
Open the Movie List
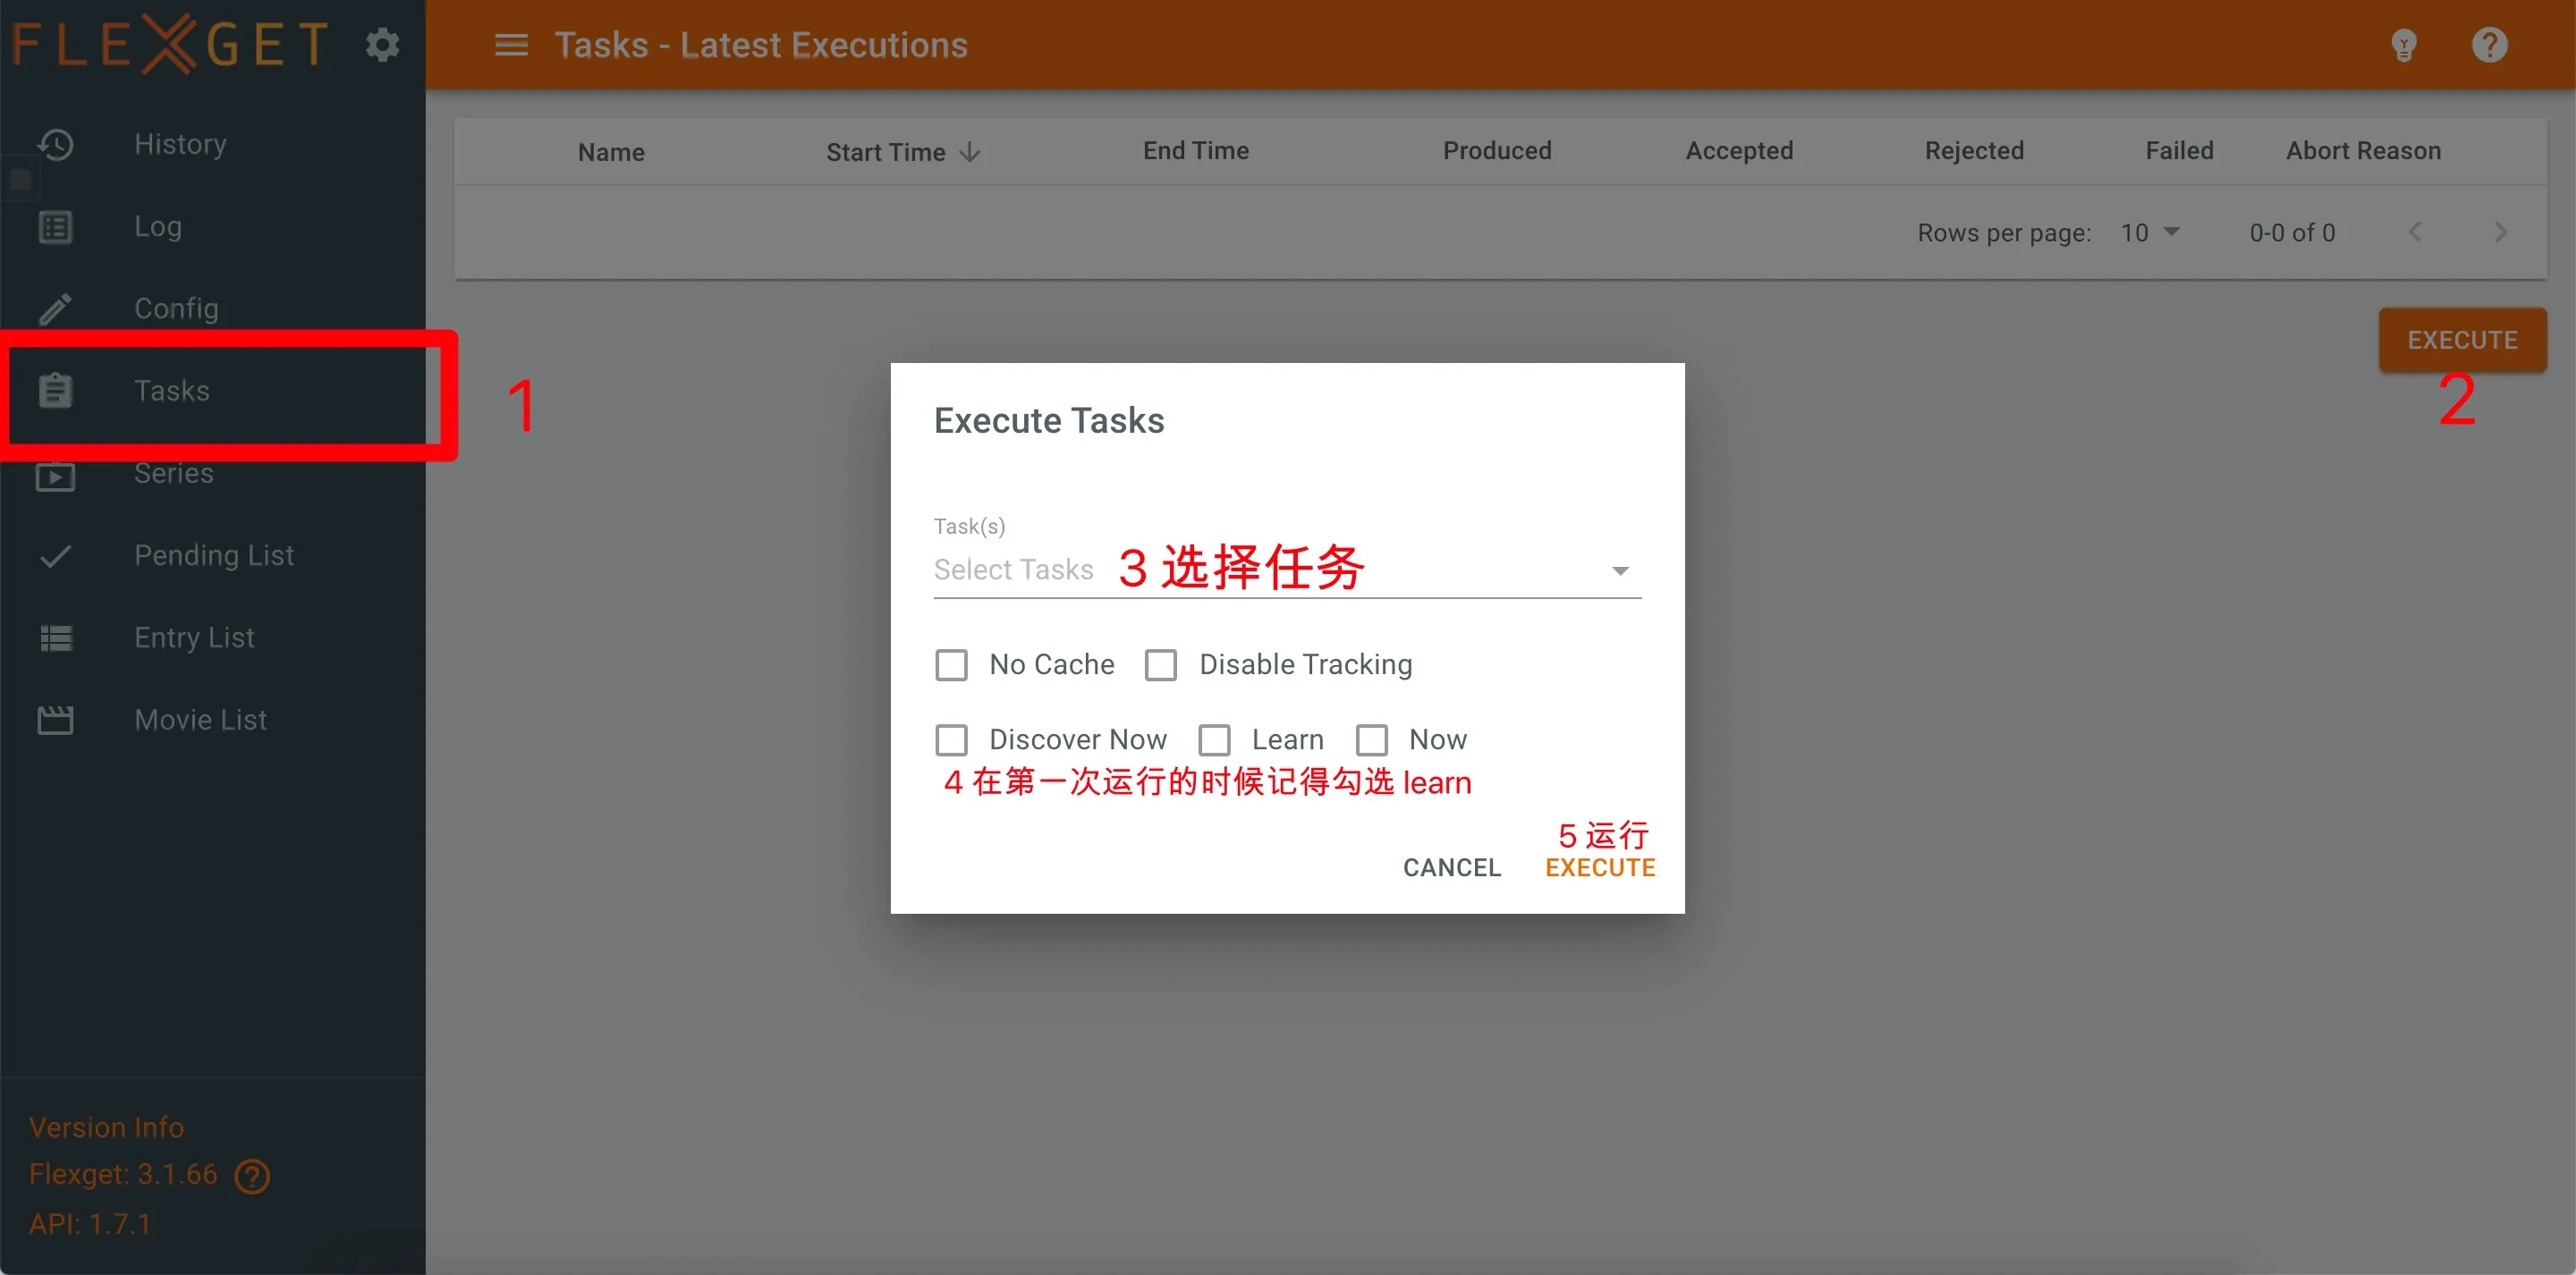click(200, 719)
